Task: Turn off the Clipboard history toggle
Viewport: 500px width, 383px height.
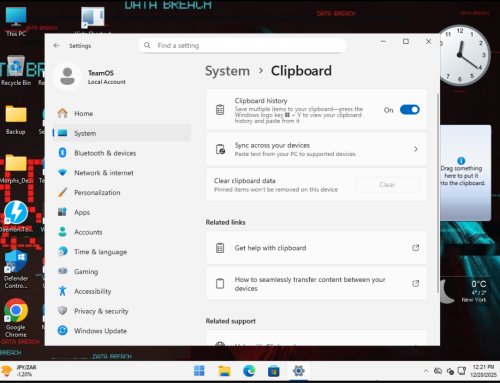Action: coord(410,110)
